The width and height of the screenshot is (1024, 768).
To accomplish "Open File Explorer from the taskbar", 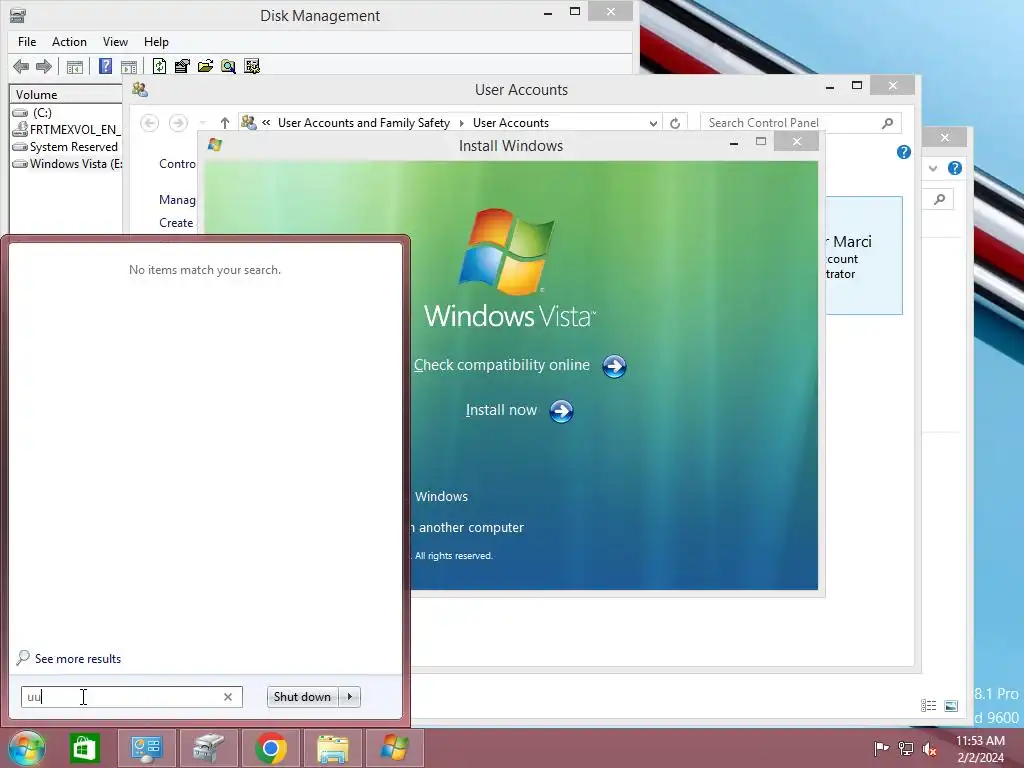I will click(x=333, y=748).
